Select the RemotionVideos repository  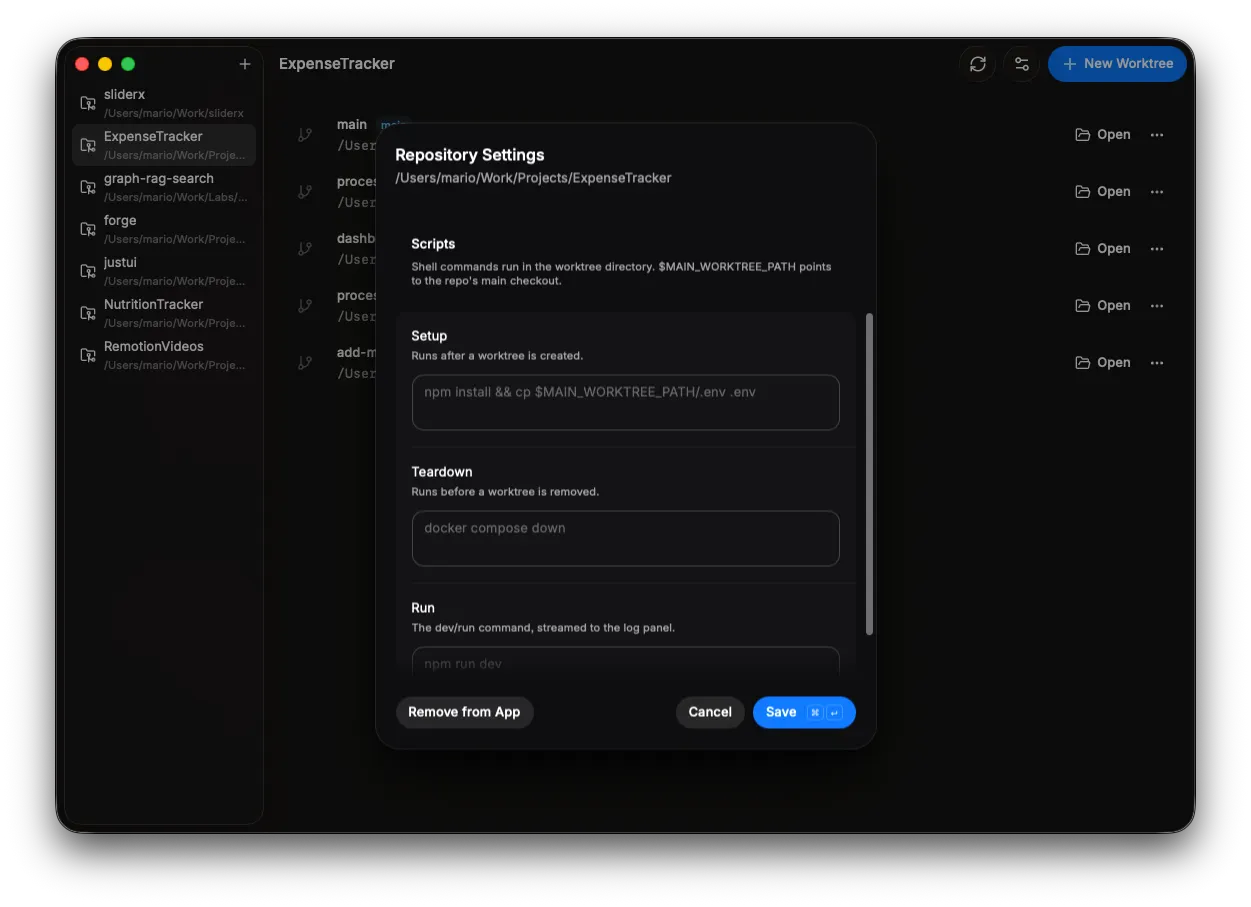(x=164, y=355)
